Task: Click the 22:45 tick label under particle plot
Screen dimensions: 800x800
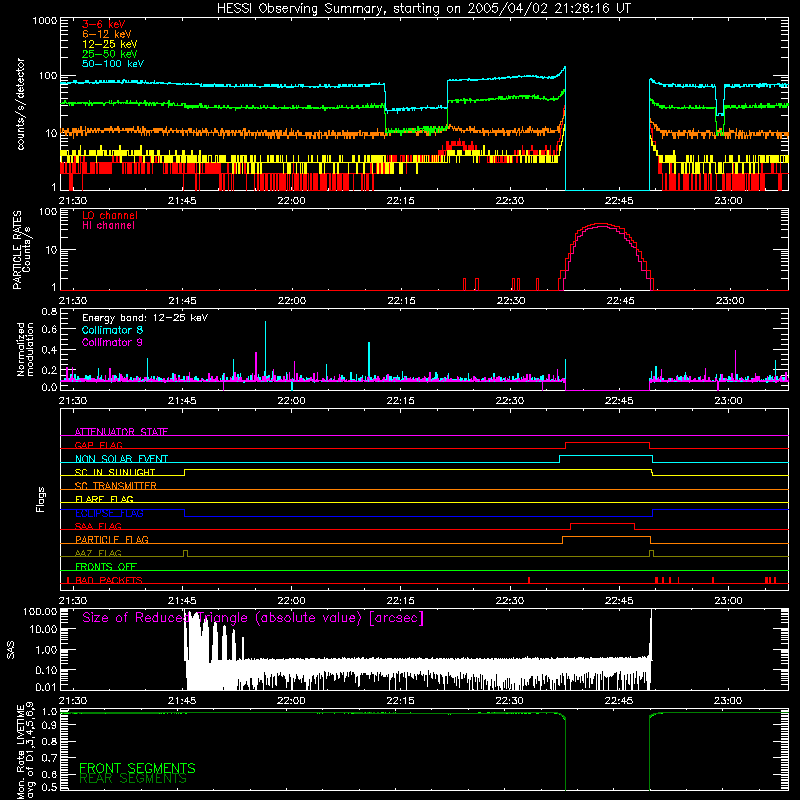Action: click(x=620, y=301)
